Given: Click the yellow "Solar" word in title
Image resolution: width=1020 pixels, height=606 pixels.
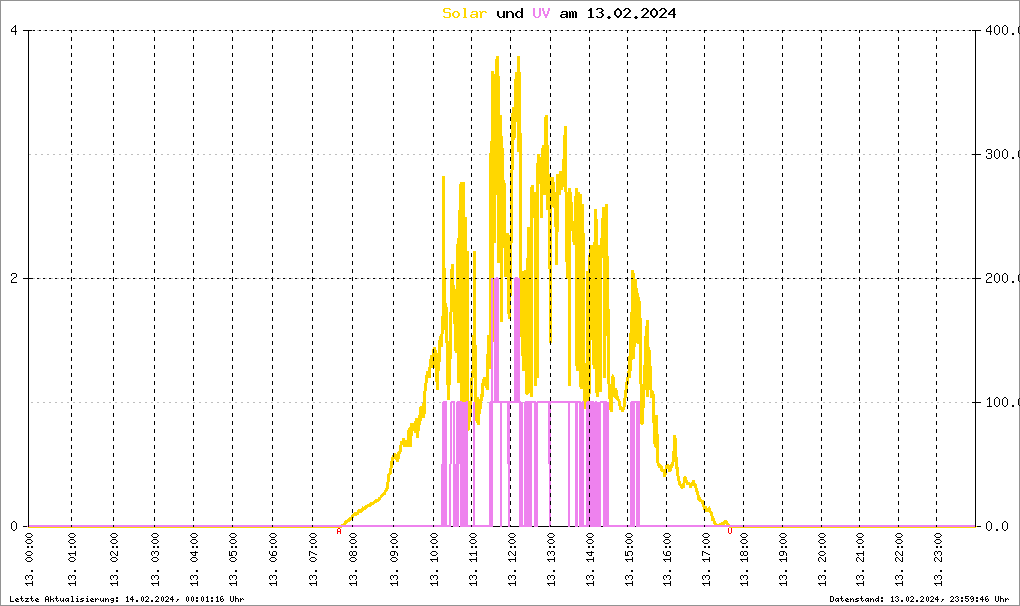Looking at the screenshot, I should coord(466,13).
